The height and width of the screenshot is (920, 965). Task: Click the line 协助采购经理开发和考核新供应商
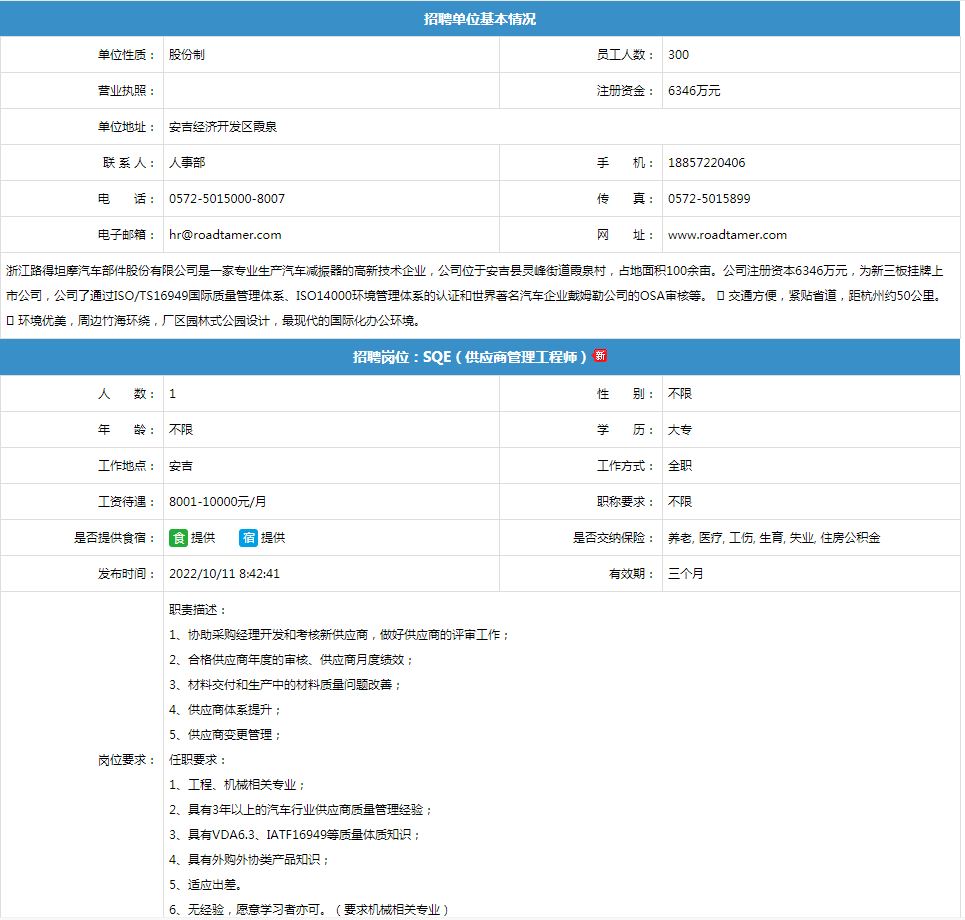click(340, 634)
